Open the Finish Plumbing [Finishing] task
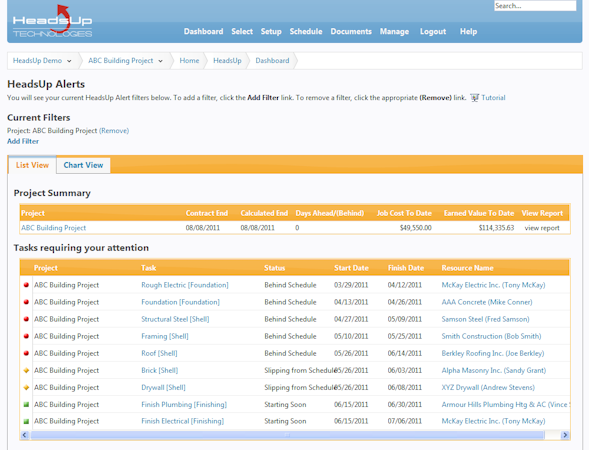Image resolution: width=589 pixels, height=450 pixels. coord(184,405)
